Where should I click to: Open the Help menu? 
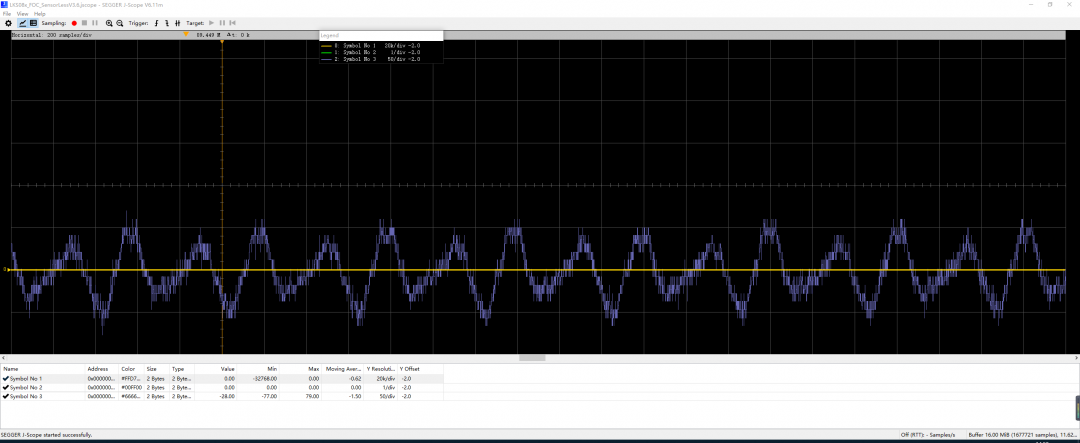click(39, 14)
